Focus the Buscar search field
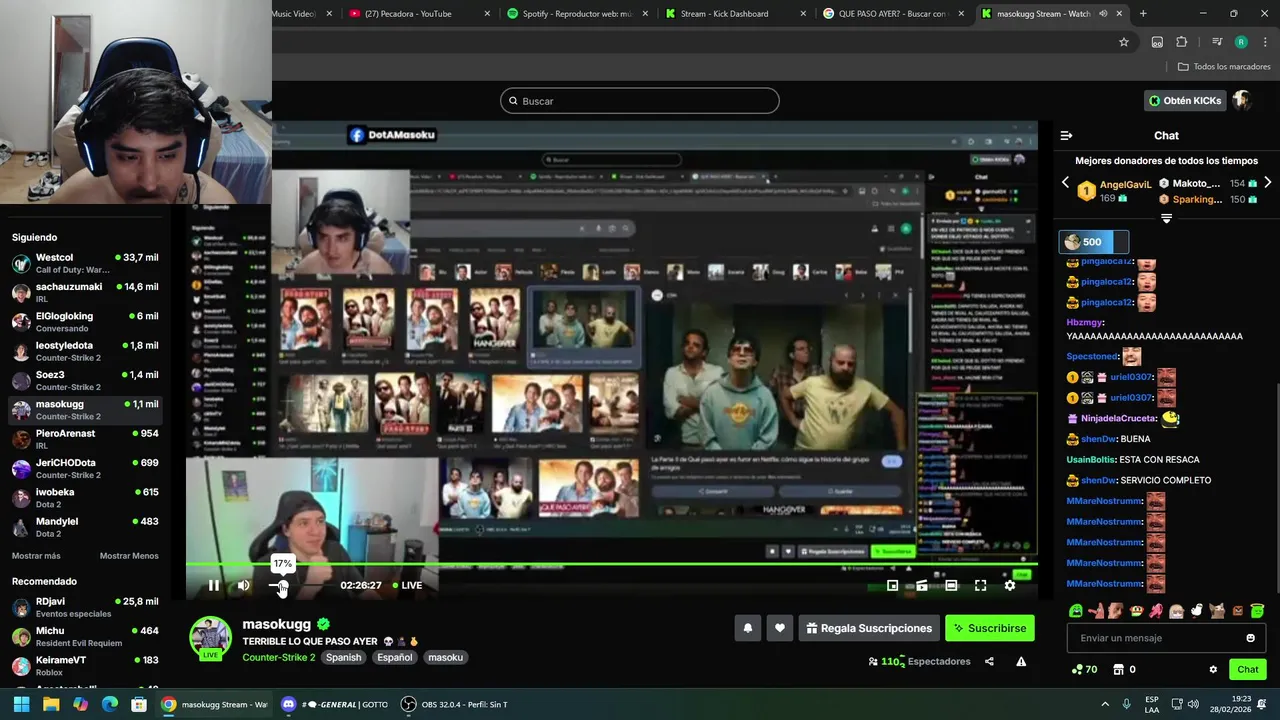 [x=640, y=101]
